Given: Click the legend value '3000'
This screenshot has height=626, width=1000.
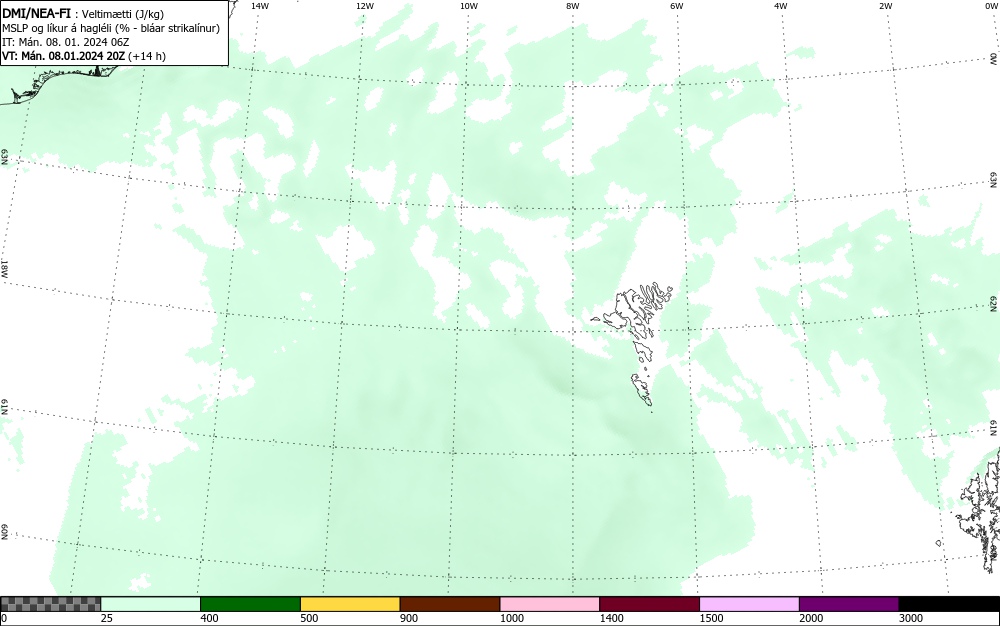Looking at the screenshot, I should coord(911,618).
